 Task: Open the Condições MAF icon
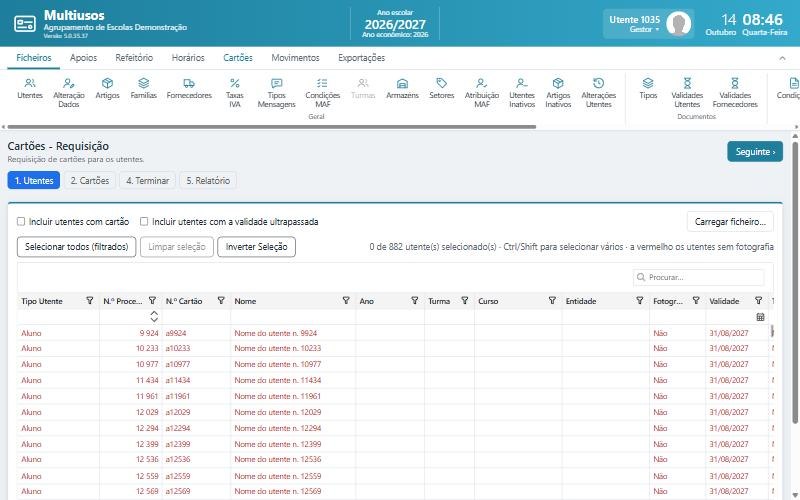coord(322,92)
